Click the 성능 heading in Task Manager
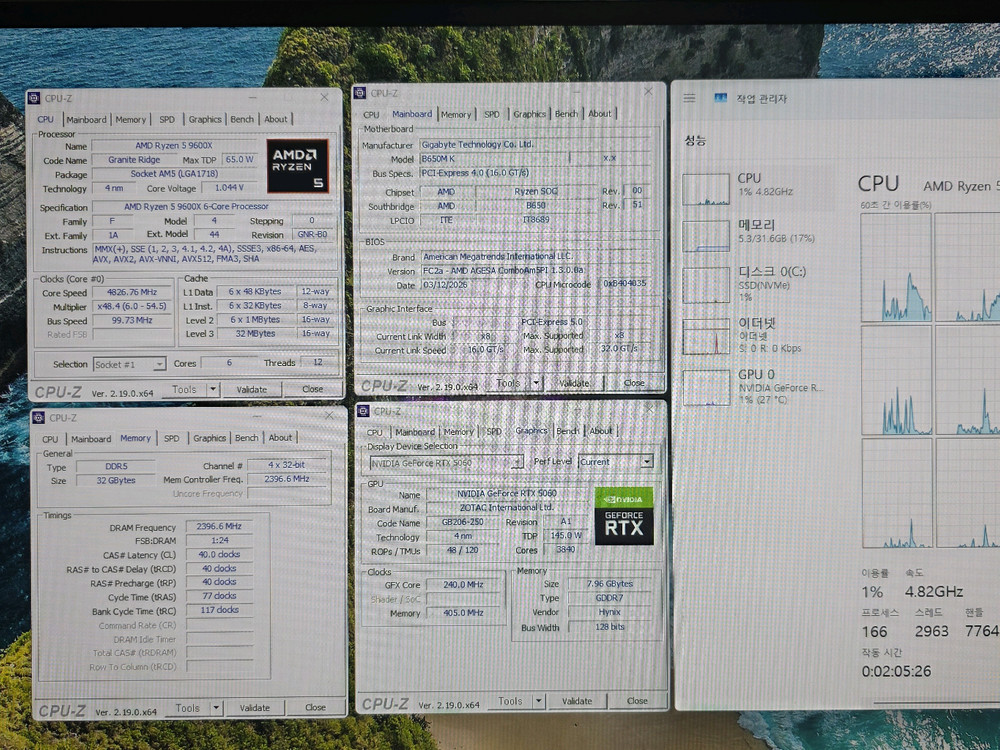Viewport: 1000px width, 750px height. pyautogui.click(x=695, y=140)
